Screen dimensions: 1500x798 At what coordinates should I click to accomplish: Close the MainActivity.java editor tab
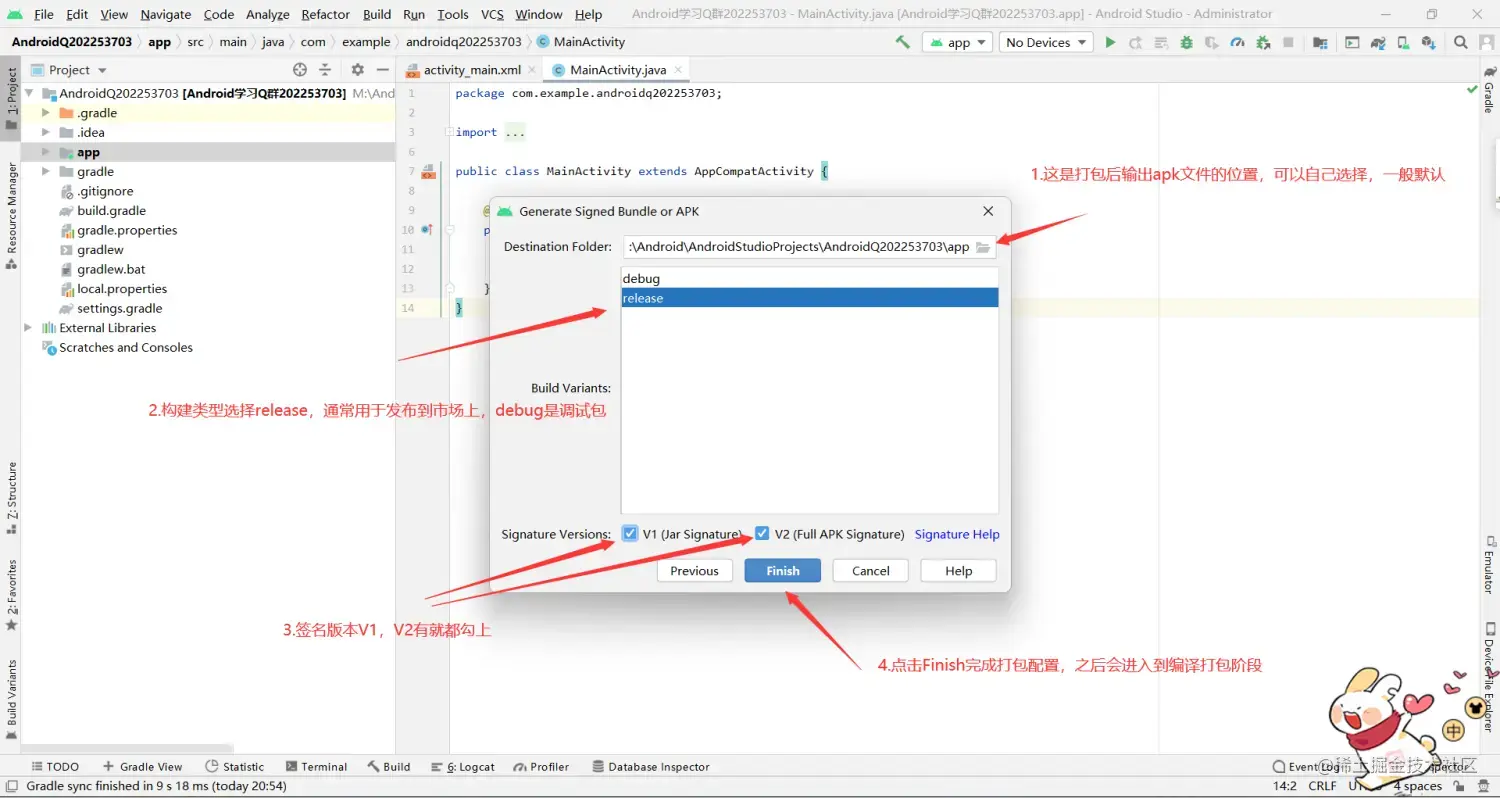click(x=678, y=69)
